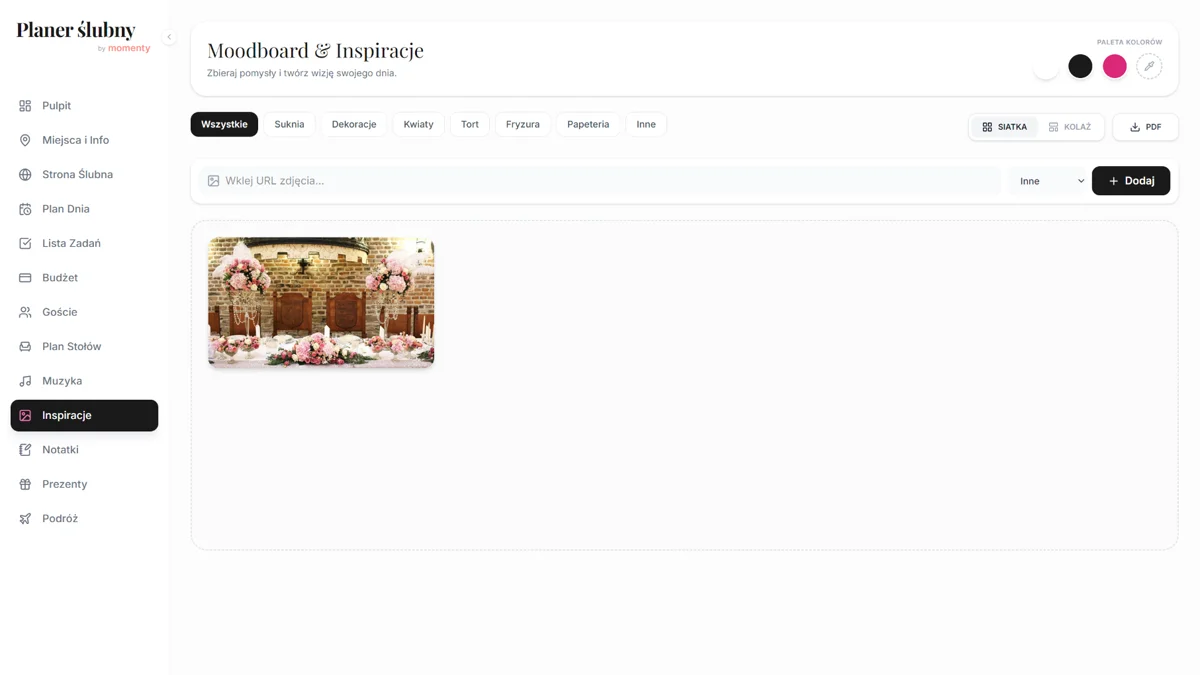The height and width of the screenshot is (675, 1200).
Task: Open the wedding decor inspiration thumbnail
Action: (320, 302)
